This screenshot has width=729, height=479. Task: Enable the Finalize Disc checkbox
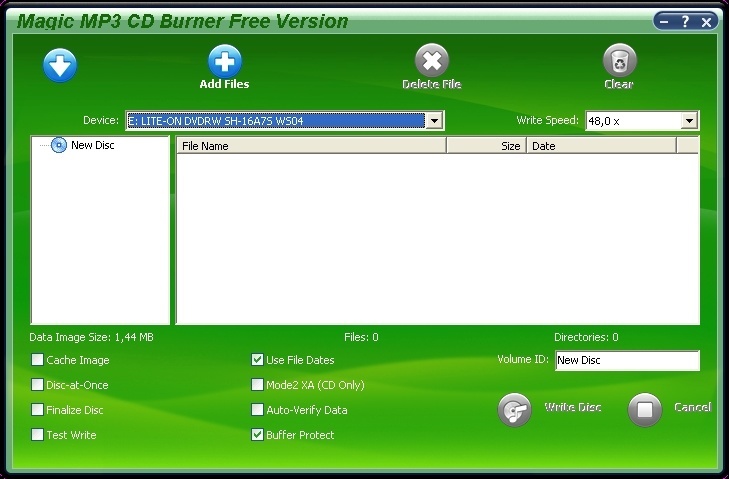(x=37, y=410)
